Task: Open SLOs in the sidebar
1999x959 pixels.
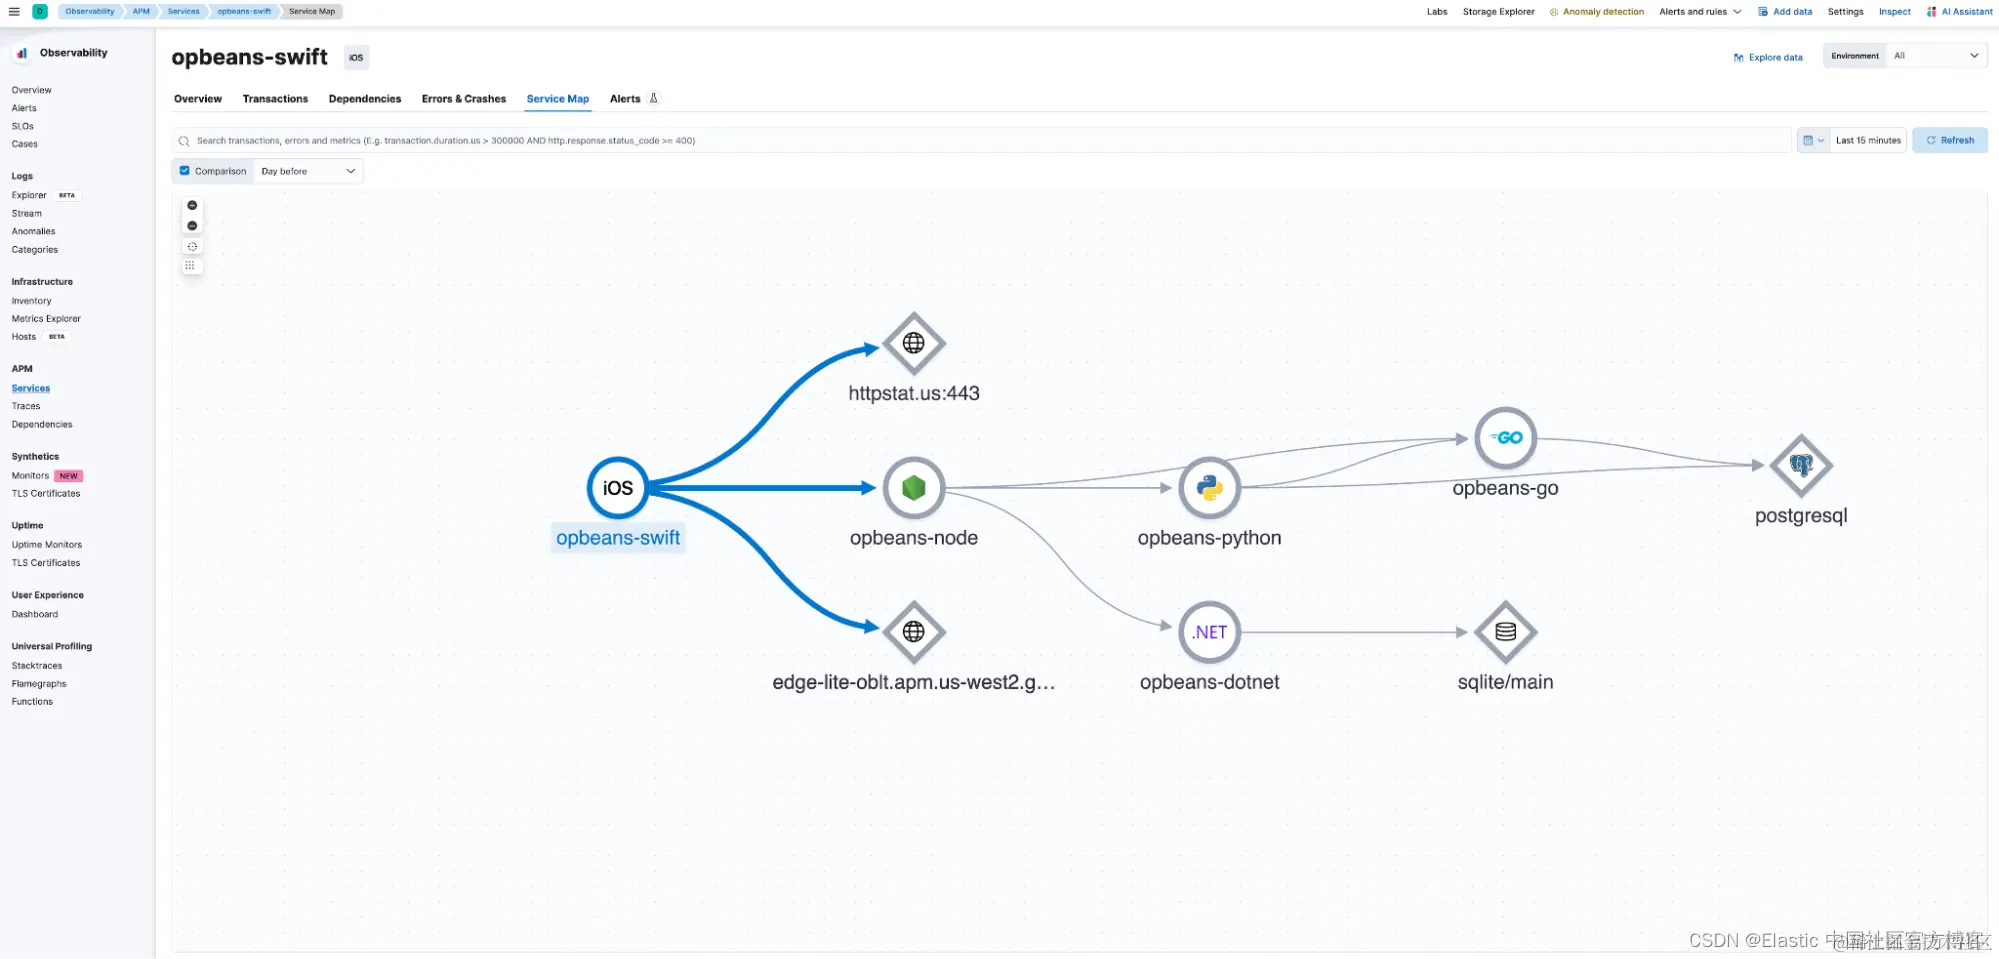Action: (22, 126)
